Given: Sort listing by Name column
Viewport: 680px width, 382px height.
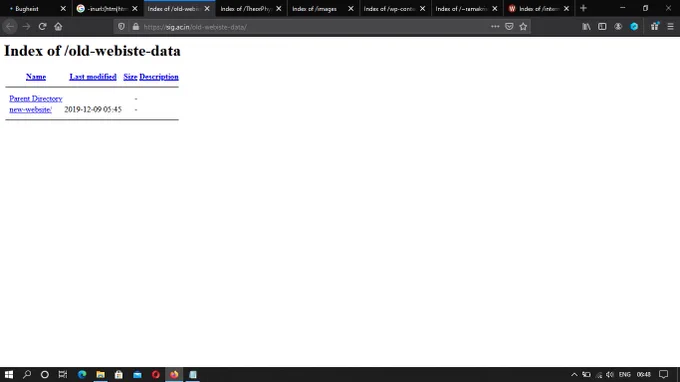Looking at the screenshot, I should (x=36, y=77).
